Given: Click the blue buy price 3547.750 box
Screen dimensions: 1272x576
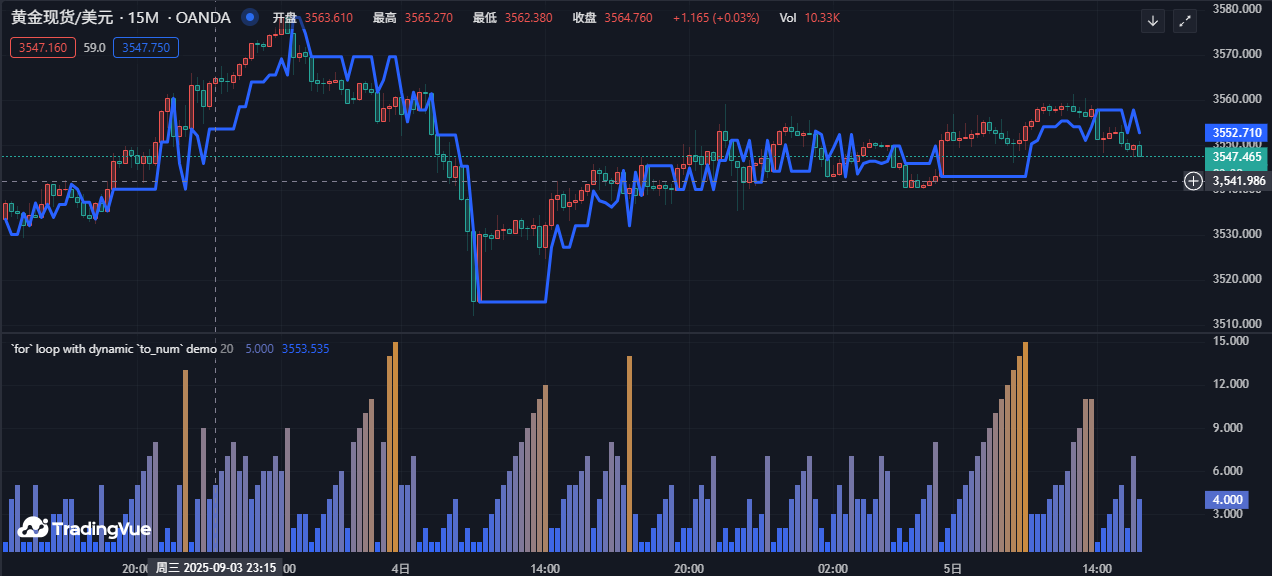Looking at the screenshot, I should [146, 47].
